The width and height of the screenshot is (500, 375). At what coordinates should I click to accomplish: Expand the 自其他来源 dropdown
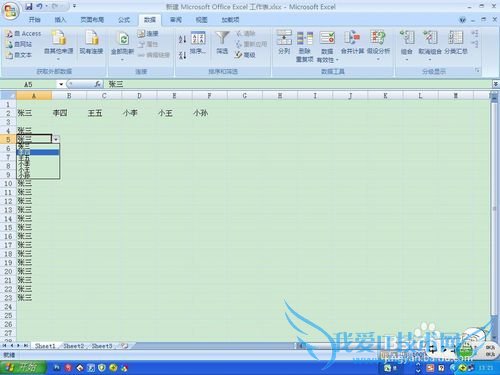(59, 59)
